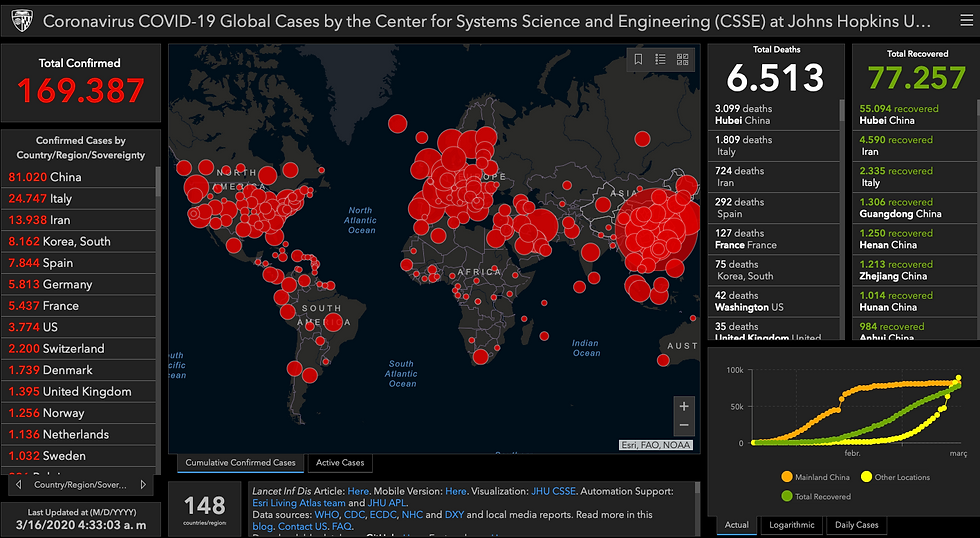Viewport: 980px width, 538px height.
Task: Select Switzerland in confirmed cases list
Action: coord(78,349)
